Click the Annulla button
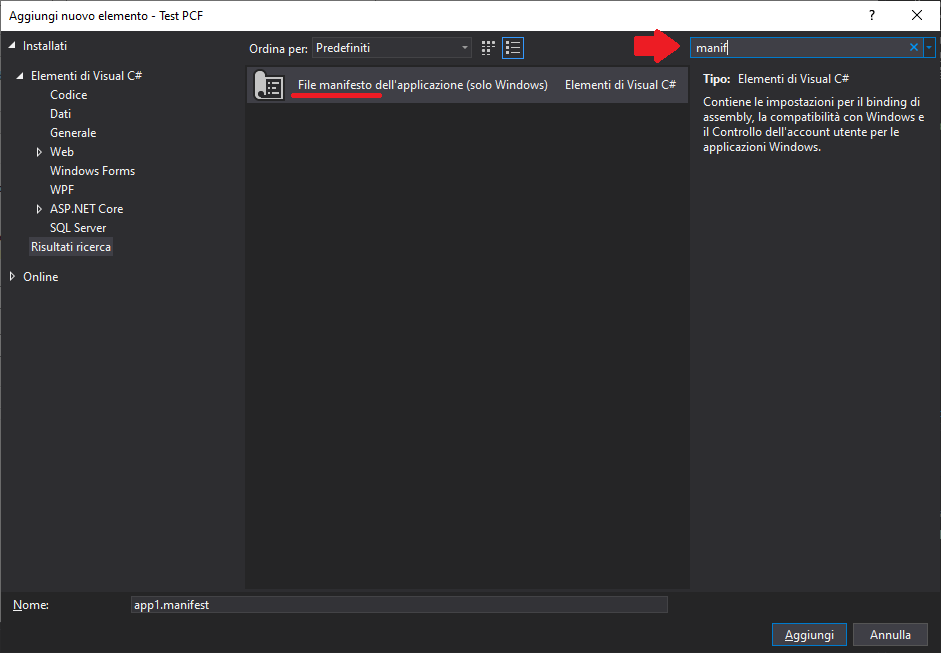The height and width of the screenshot is (653, 941). point(890,635)
